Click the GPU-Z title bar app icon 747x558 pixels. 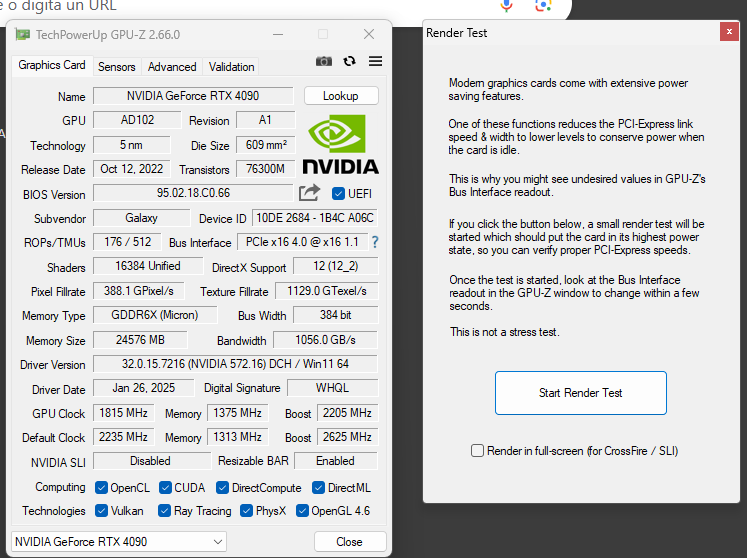click(x=22, y=34)
